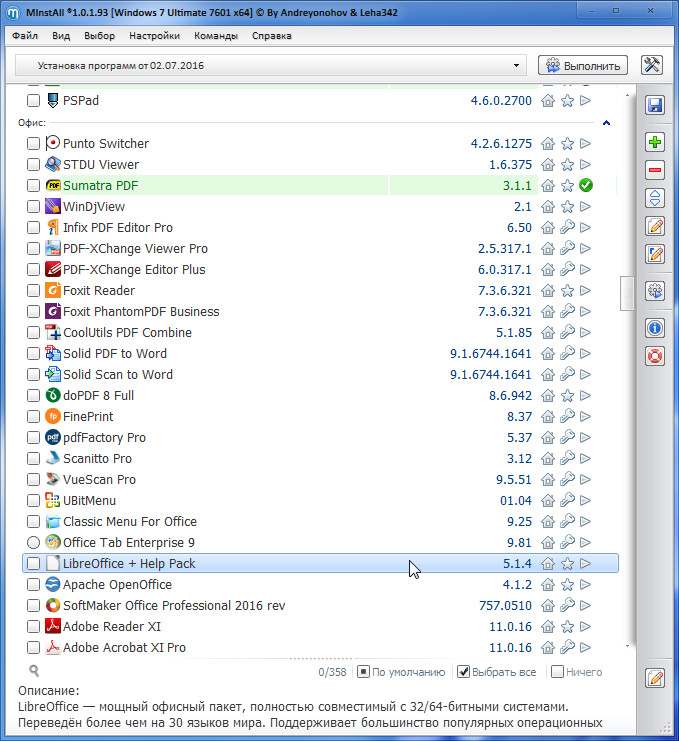Collapse the 'Офис' group chevron
The width and height of the screenshot is (679, 741).
[x=606, y=123]
